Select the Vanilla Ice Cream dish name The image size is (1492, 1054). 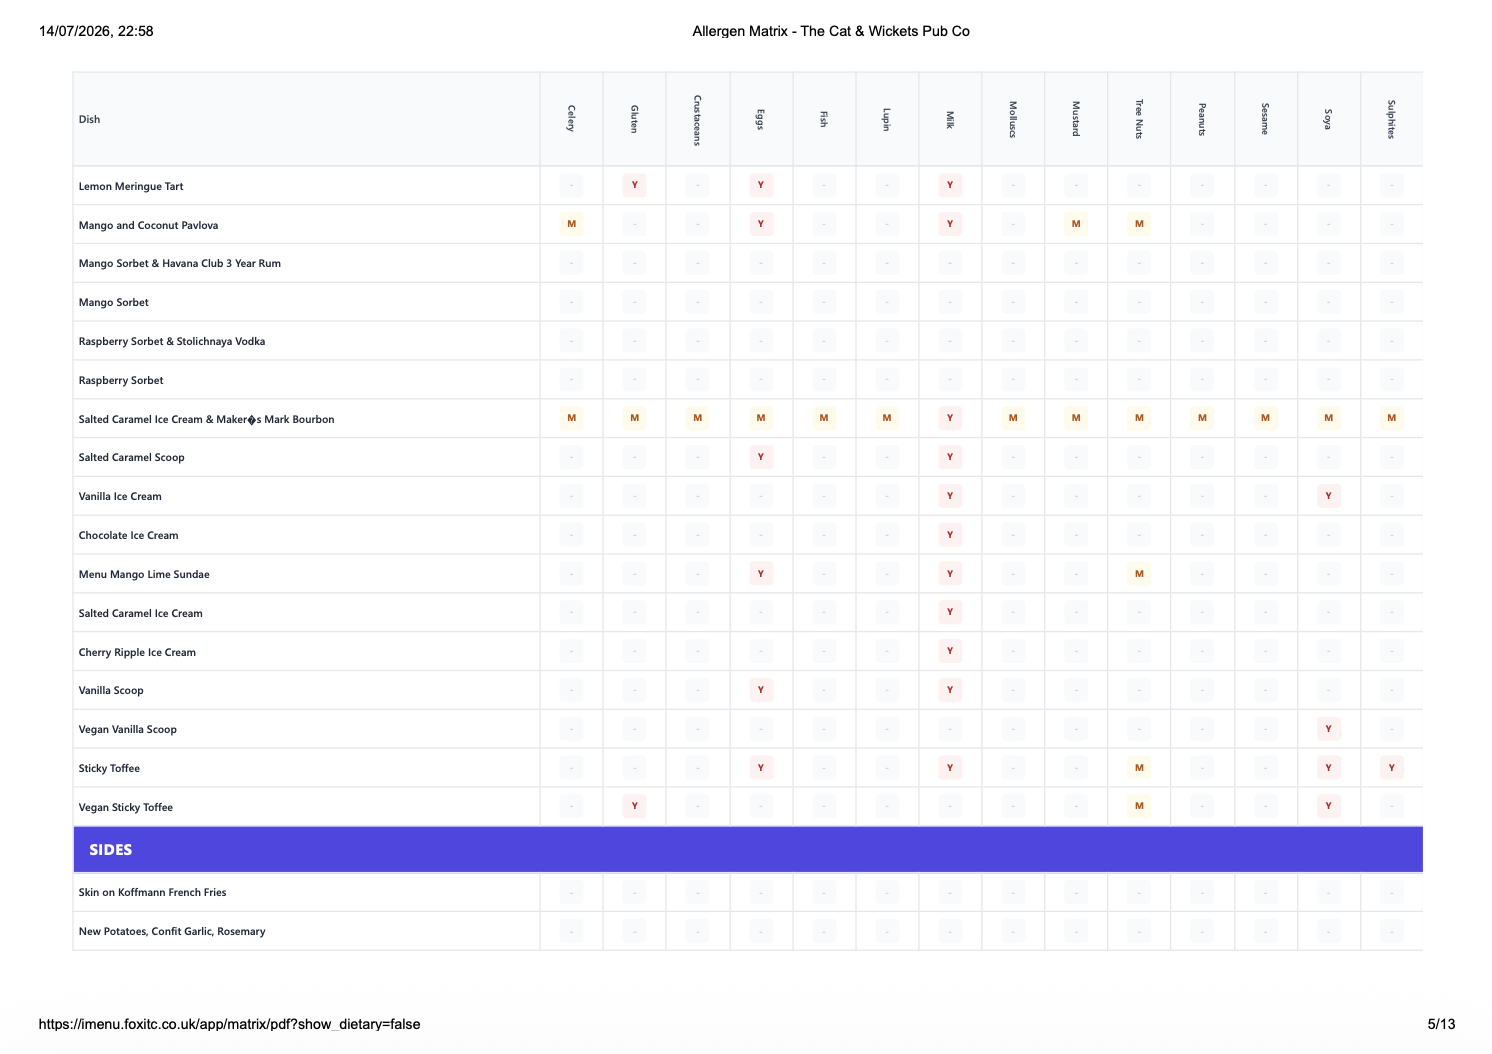click(x=120, y=496)
